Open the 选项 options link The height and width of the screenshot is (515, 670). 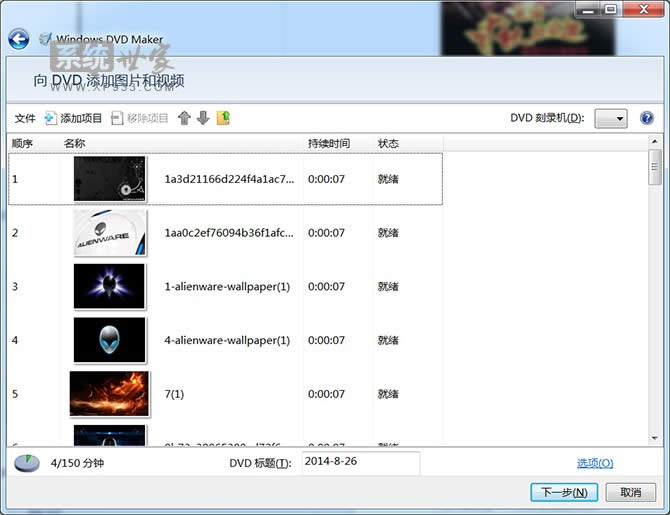tap(594, 463)
